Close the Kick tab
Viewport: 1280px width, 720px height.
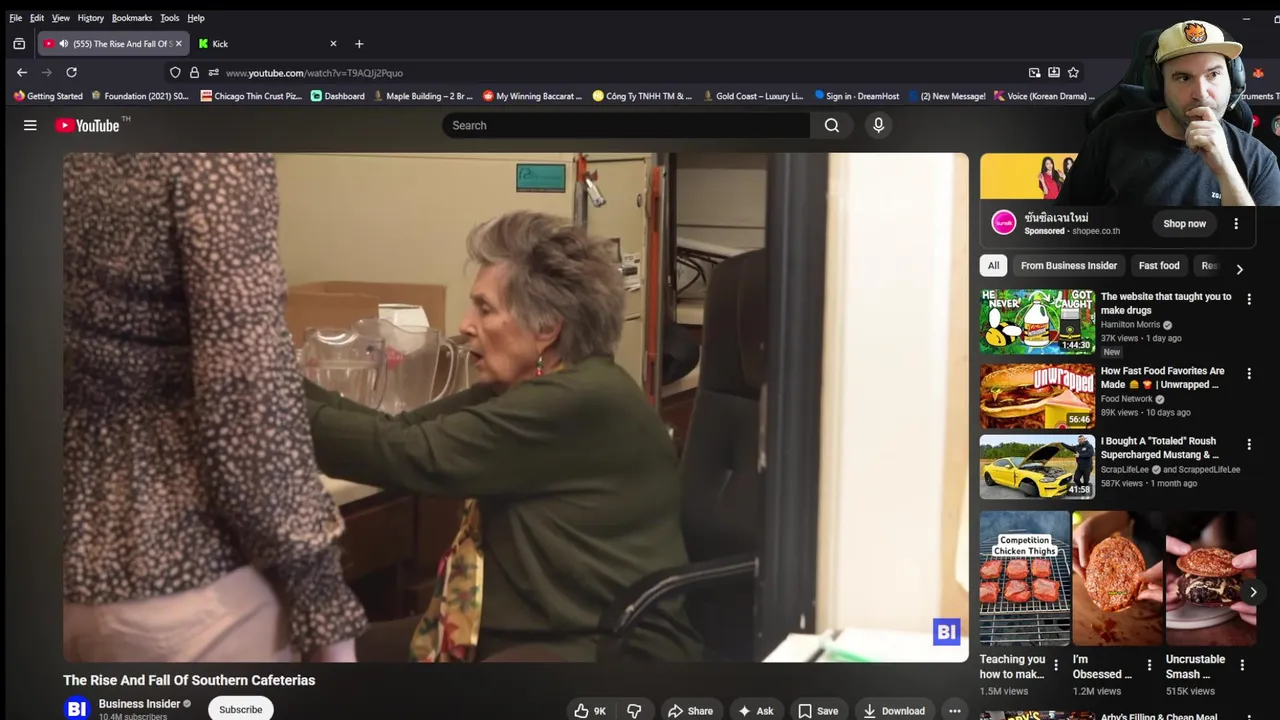tap(333, 44)
